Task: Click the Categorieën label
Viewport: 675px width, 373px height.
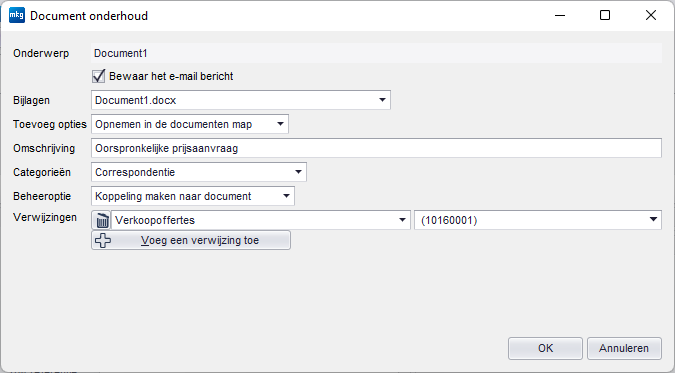Action: coord(42,172)
